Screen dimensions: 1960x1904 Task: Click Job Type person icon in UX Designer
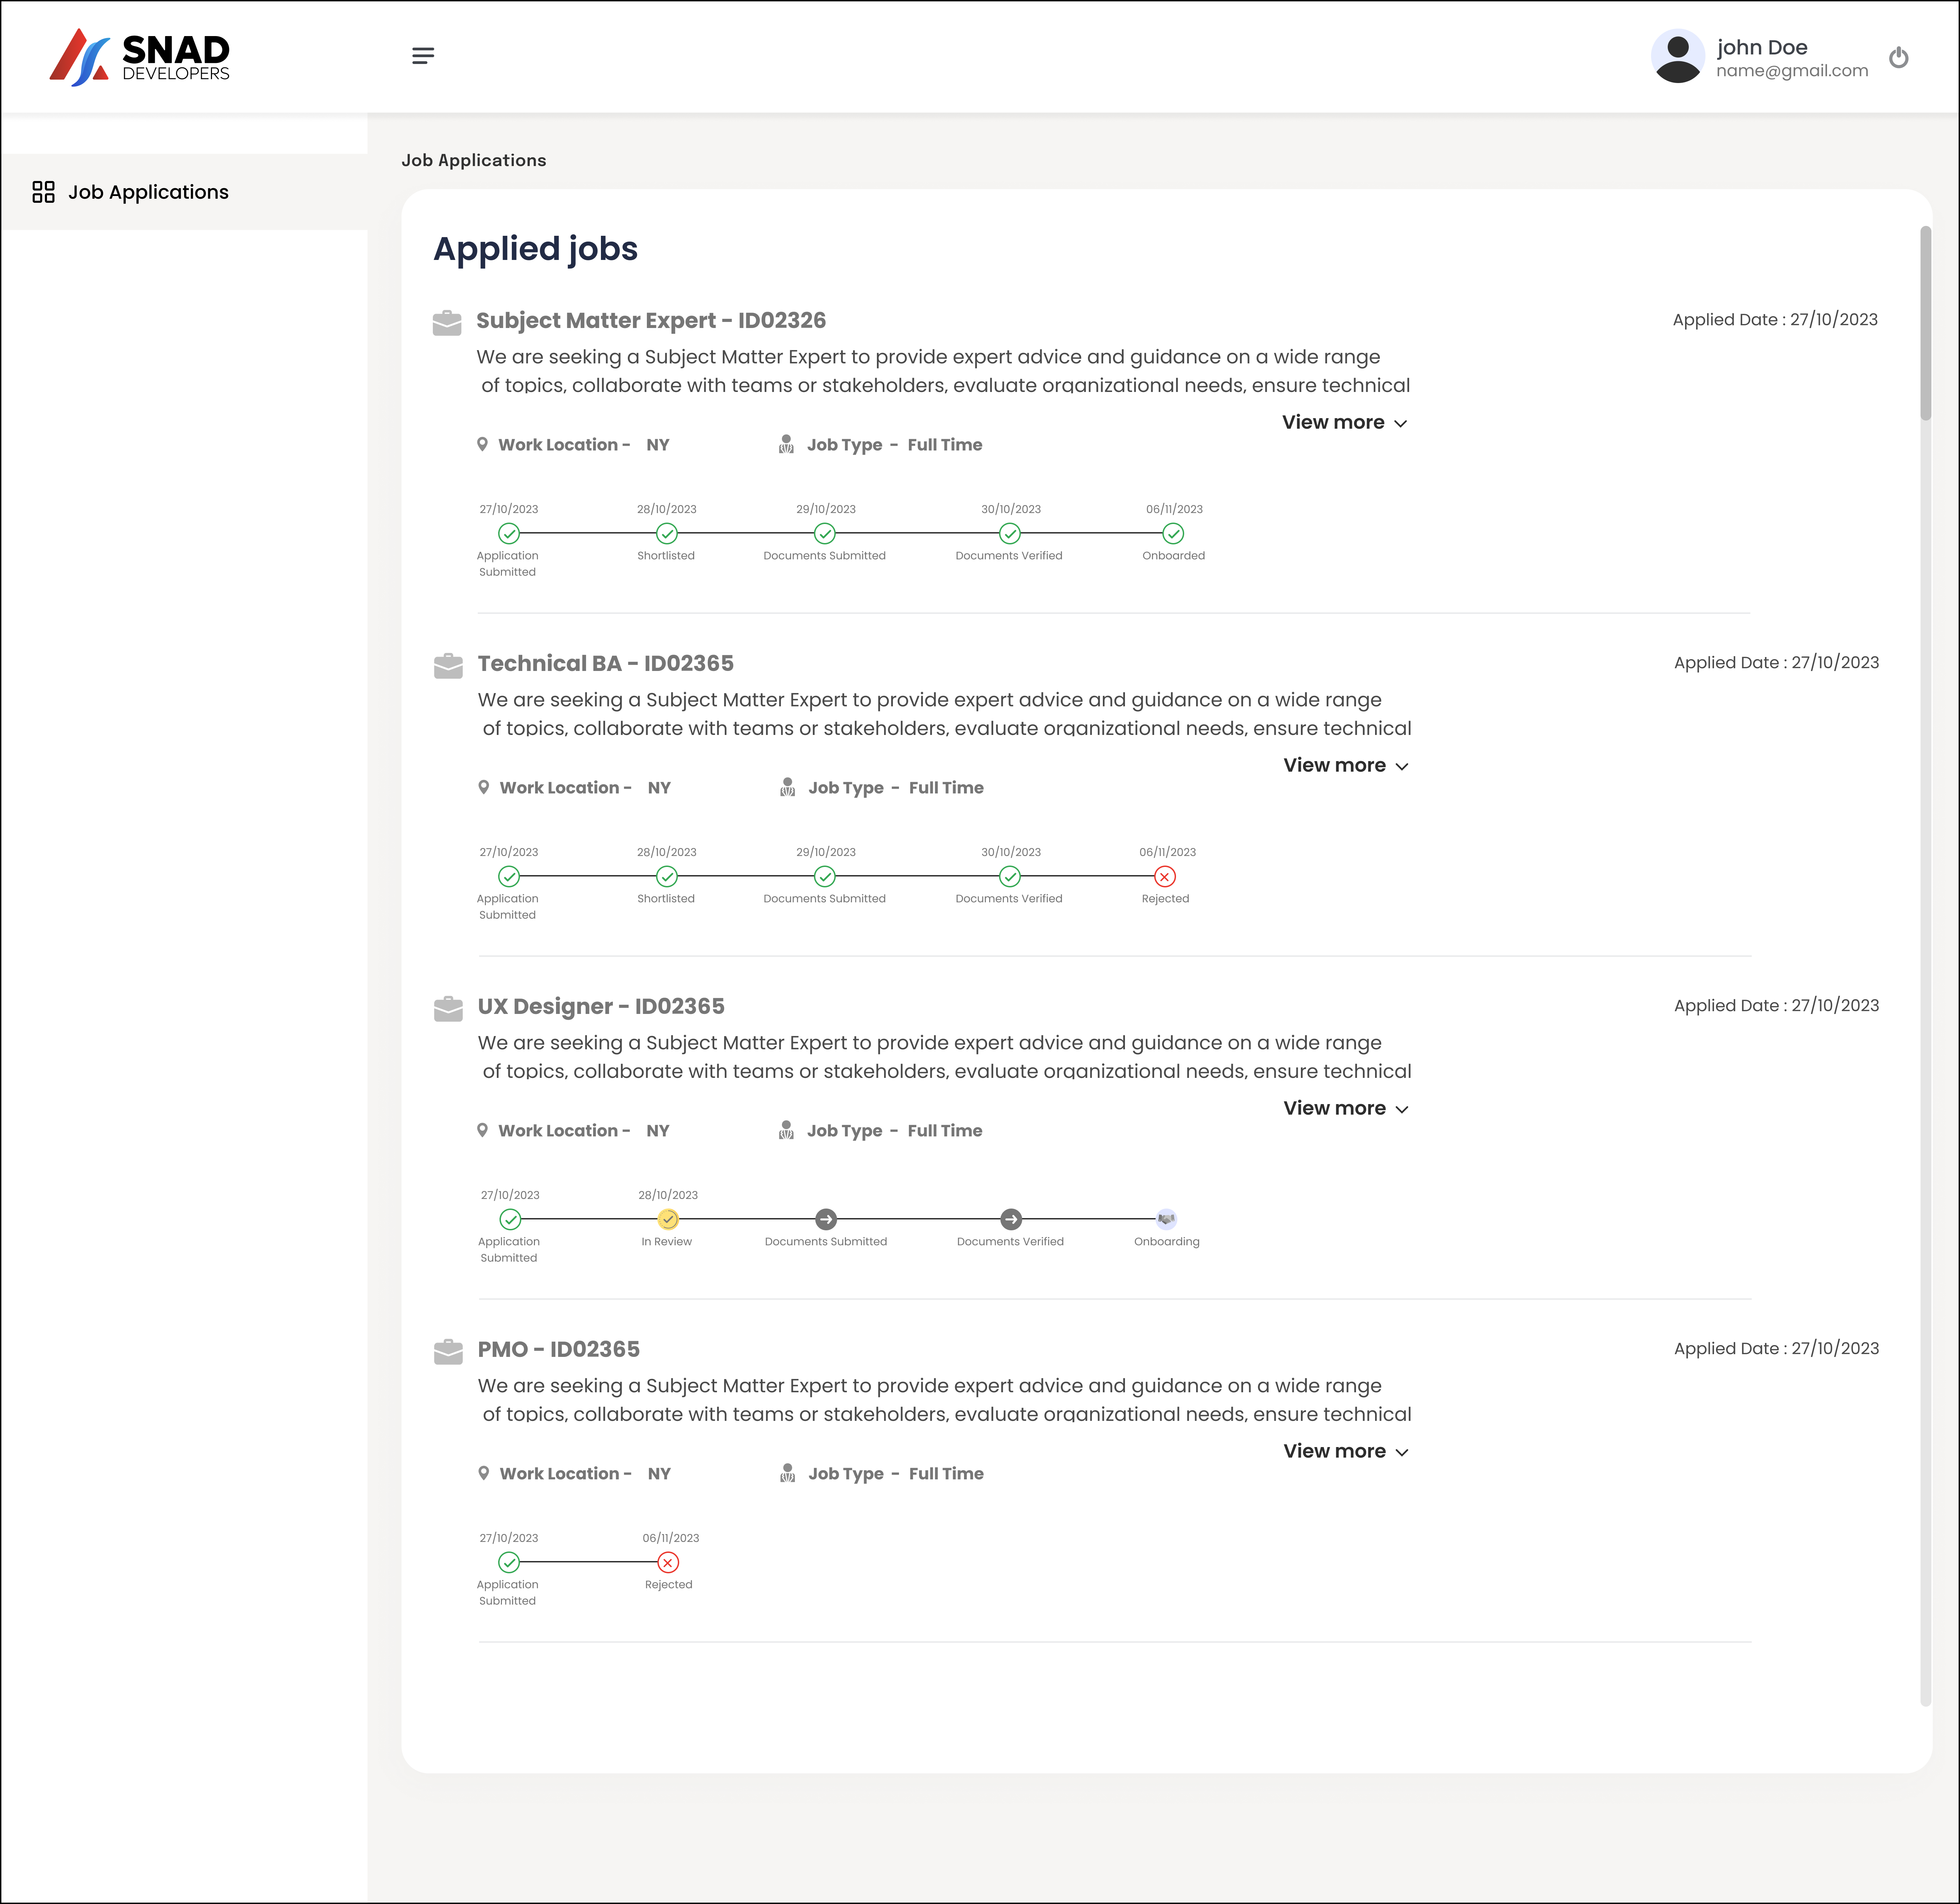click(x=786, y=1130)
